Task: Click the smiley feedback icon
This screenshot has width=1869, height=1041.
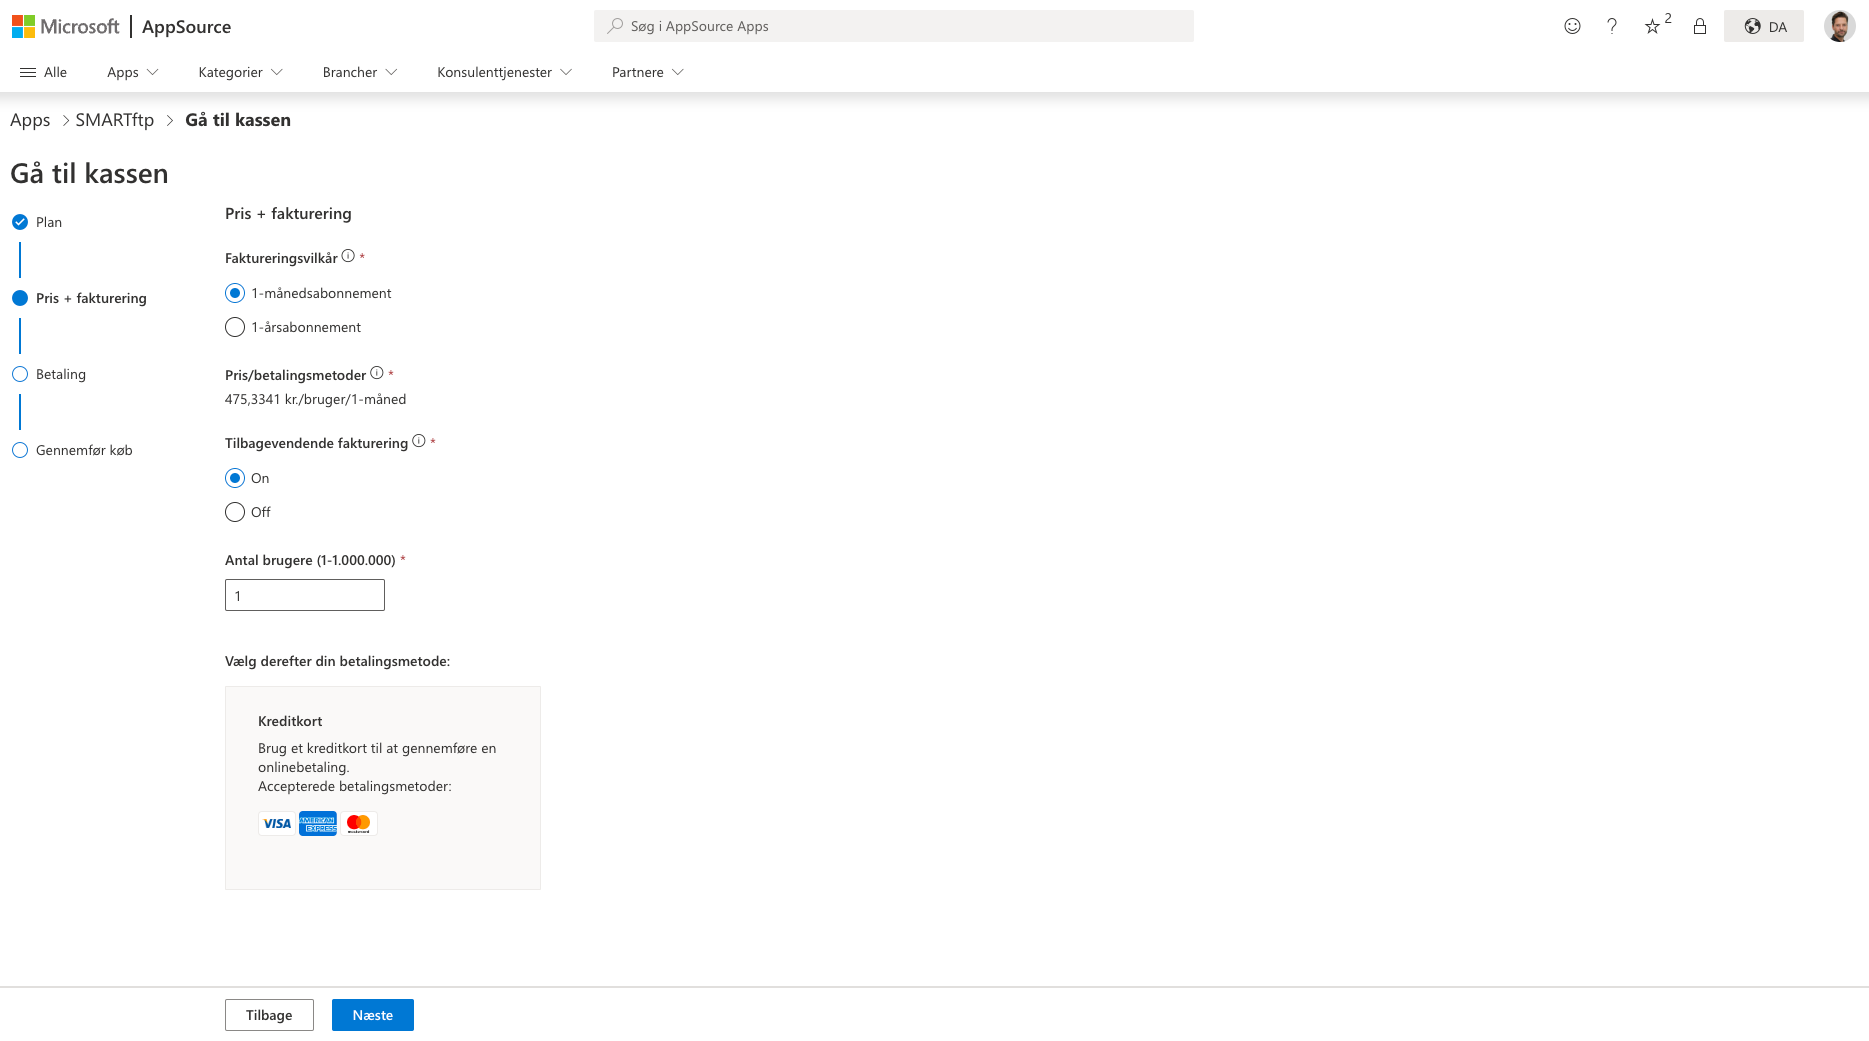Action: pos(1572,26)
